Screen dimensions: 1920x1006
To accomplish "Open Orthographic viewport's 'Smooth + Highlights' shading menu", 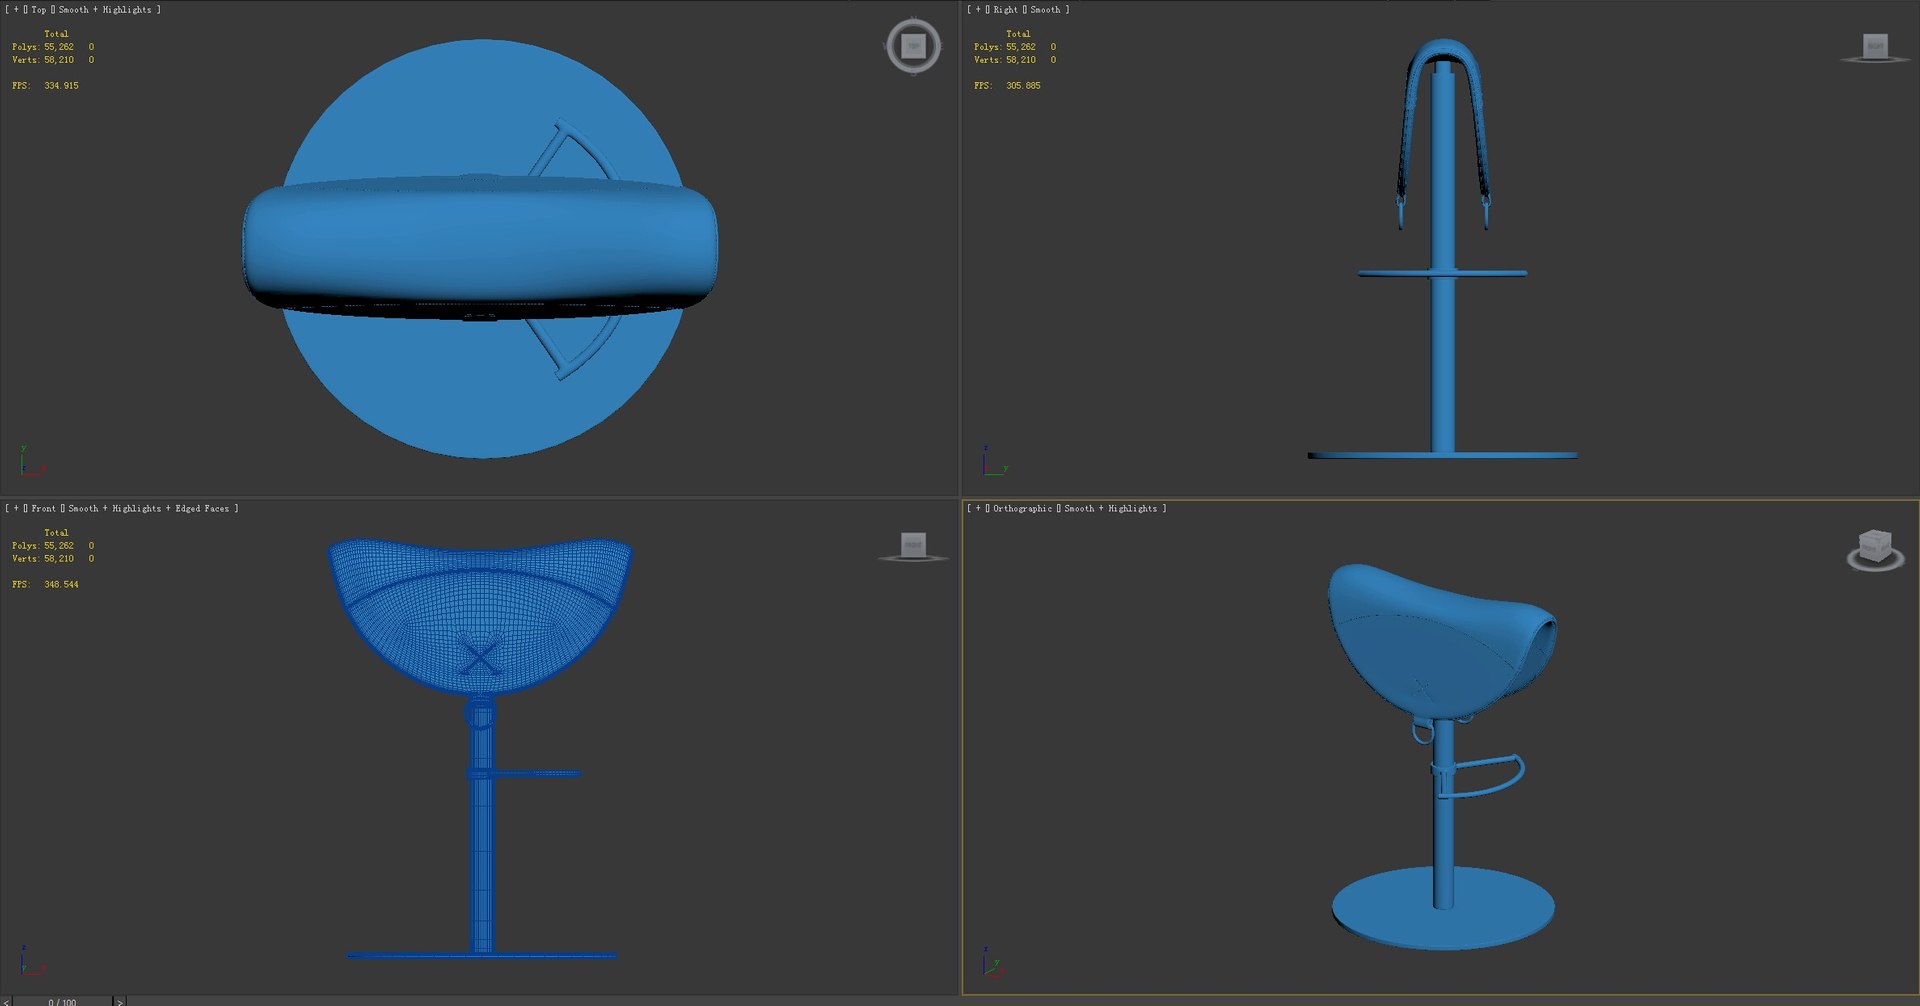I will 1110,509.
